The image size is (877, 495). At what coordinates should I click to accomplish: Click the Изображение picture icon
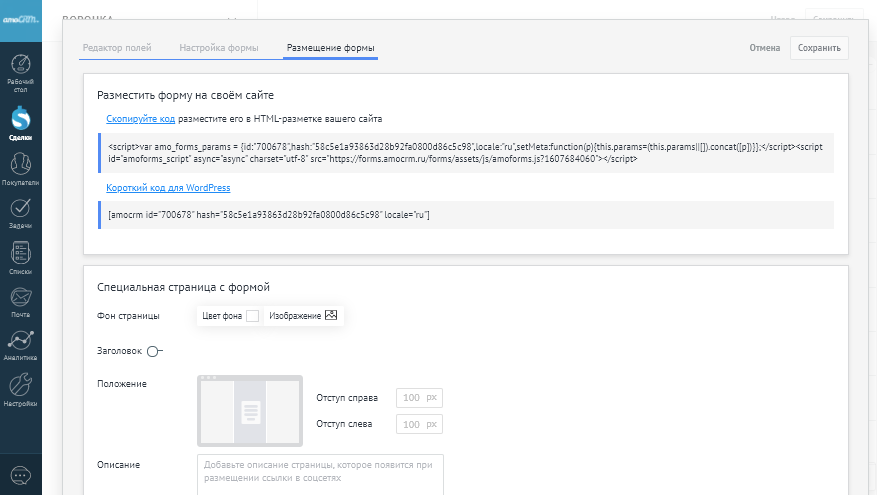[331, 315]
